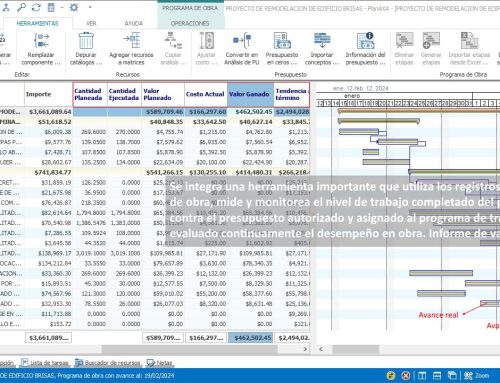This screenshot has height=383, width=500.
Task: Select Valor Ganado cell $58,377.60
Action: (x=250, y=294)
